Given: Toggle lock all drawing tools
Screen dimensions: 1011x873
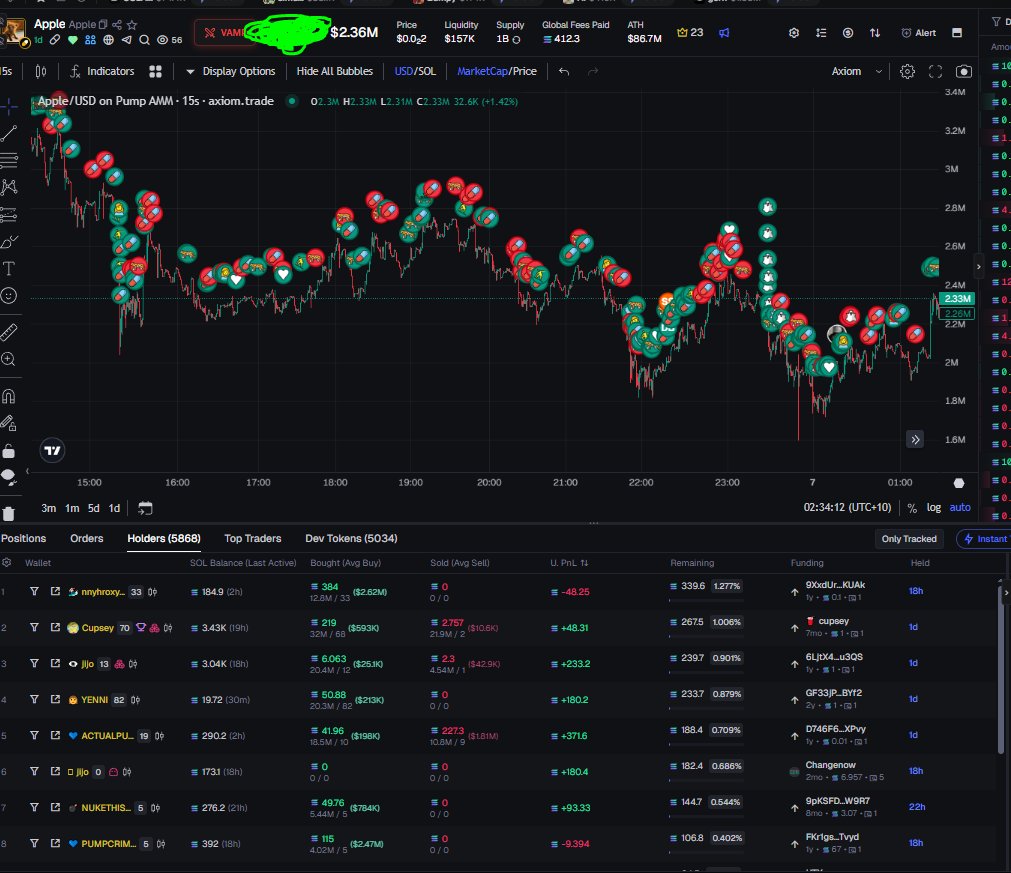Looking at the screenshot, I should coord(8,451).
